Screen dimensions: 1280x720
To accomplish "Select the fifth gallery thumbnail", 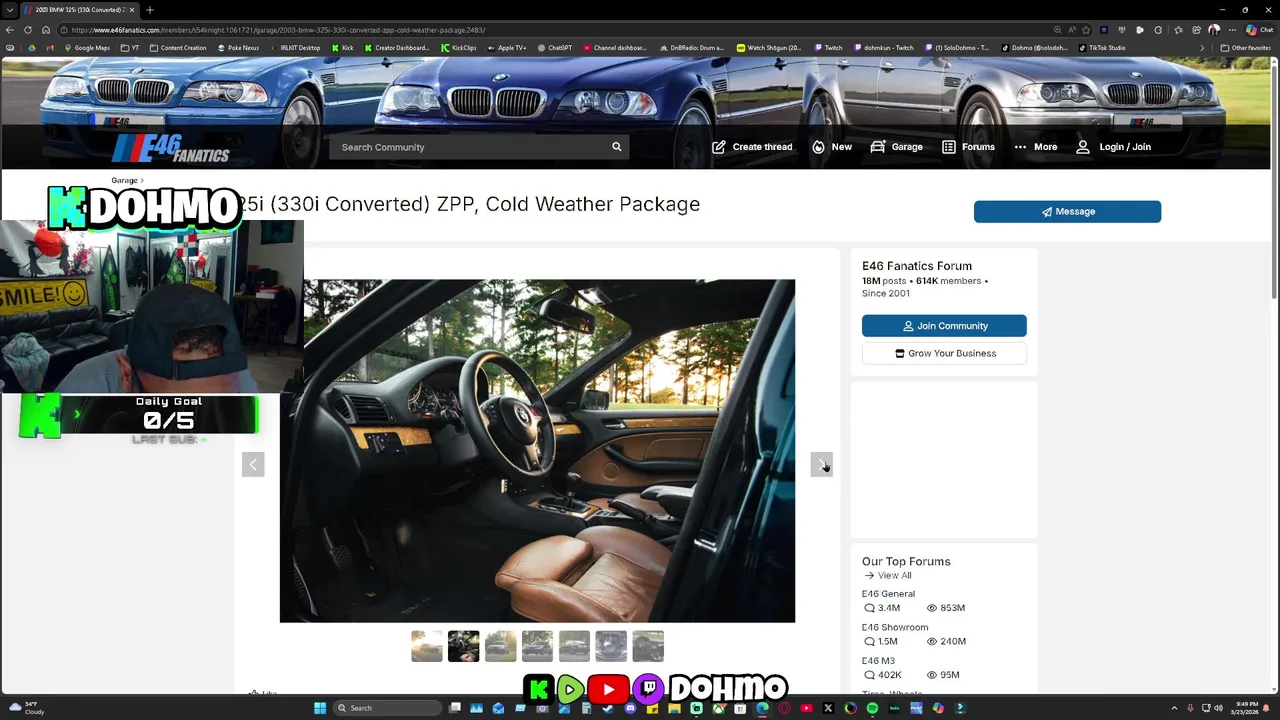I will [x=574, y=646].
